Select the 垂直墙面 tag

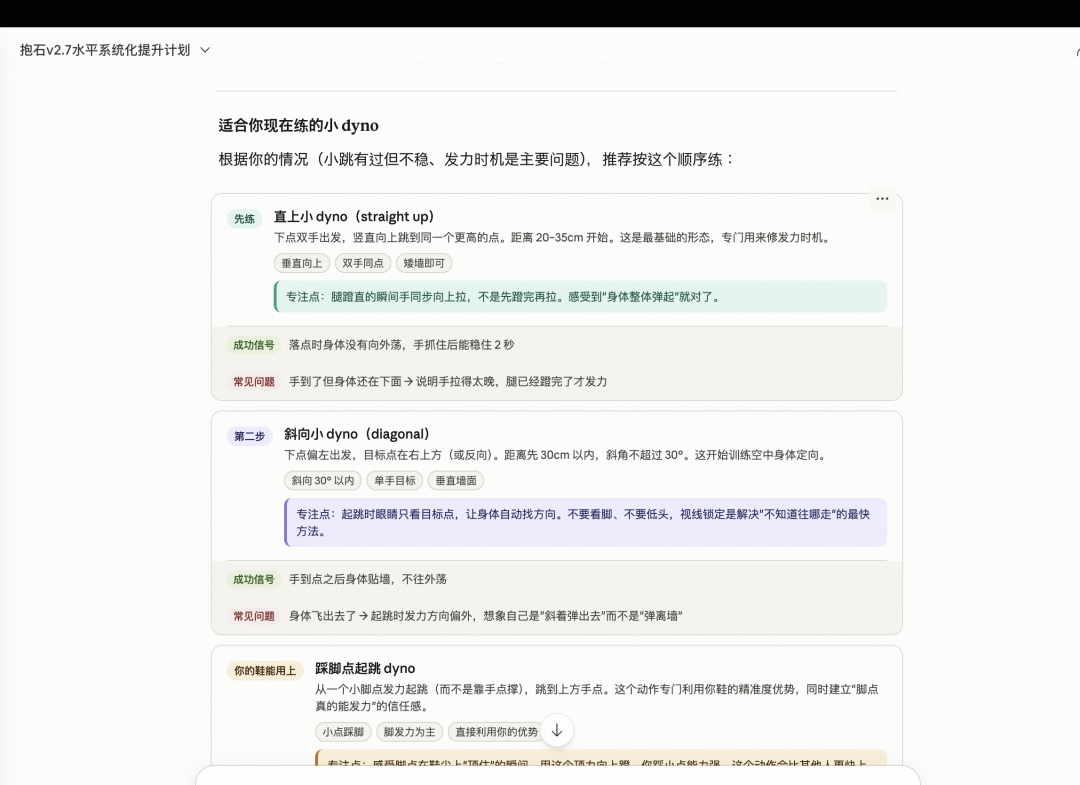click(x=456, y=481)
